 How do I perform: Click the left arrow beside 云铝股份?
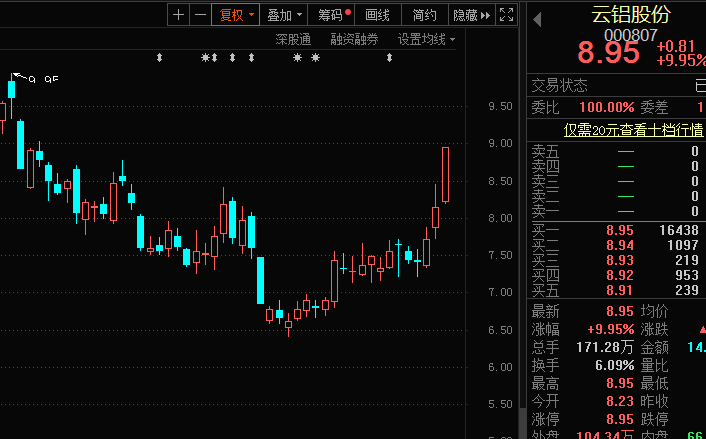(x=537, y=18)
